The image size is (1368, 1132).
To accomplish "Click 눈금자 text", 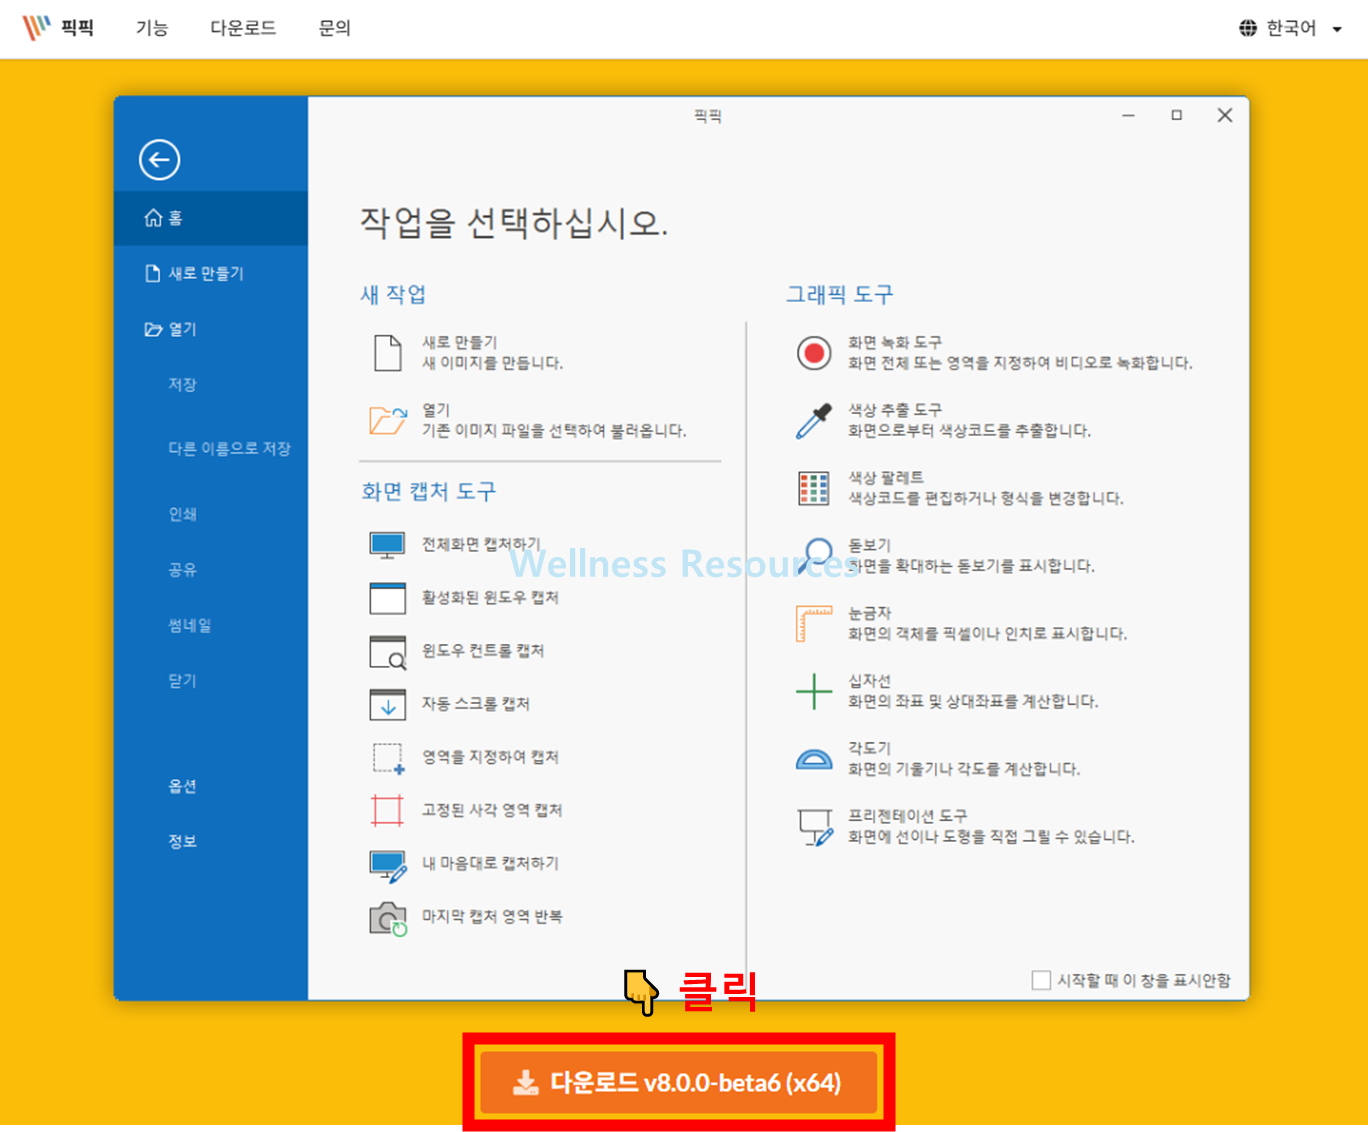I will [x=869, y=612].
